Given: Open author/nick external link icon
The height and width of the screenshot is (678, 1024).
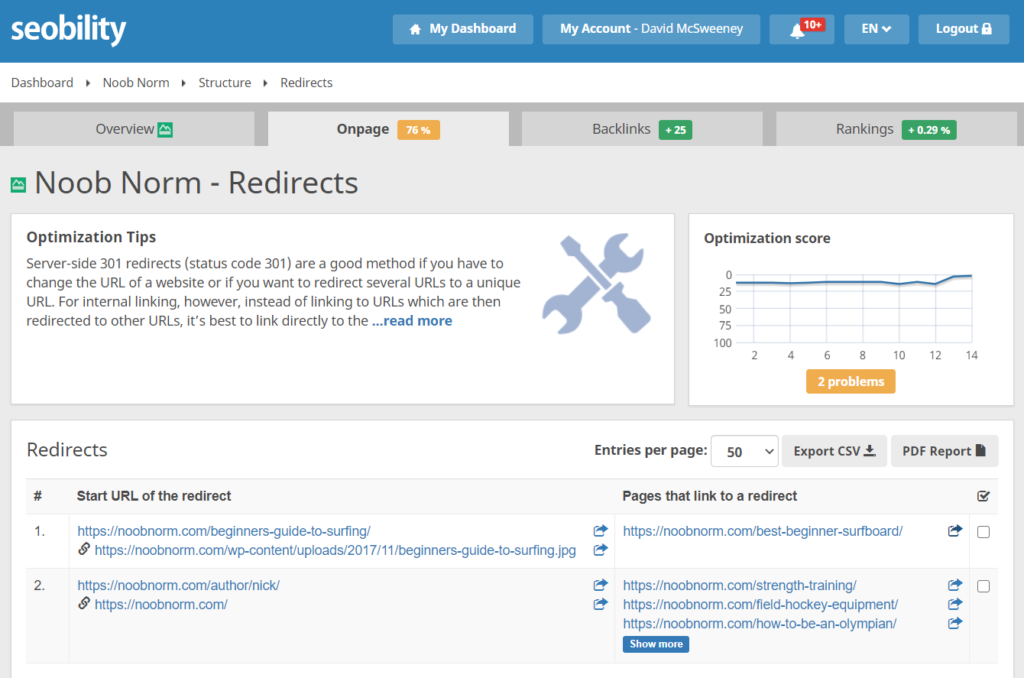Looking at the screenshot, I should pos(600,585).
